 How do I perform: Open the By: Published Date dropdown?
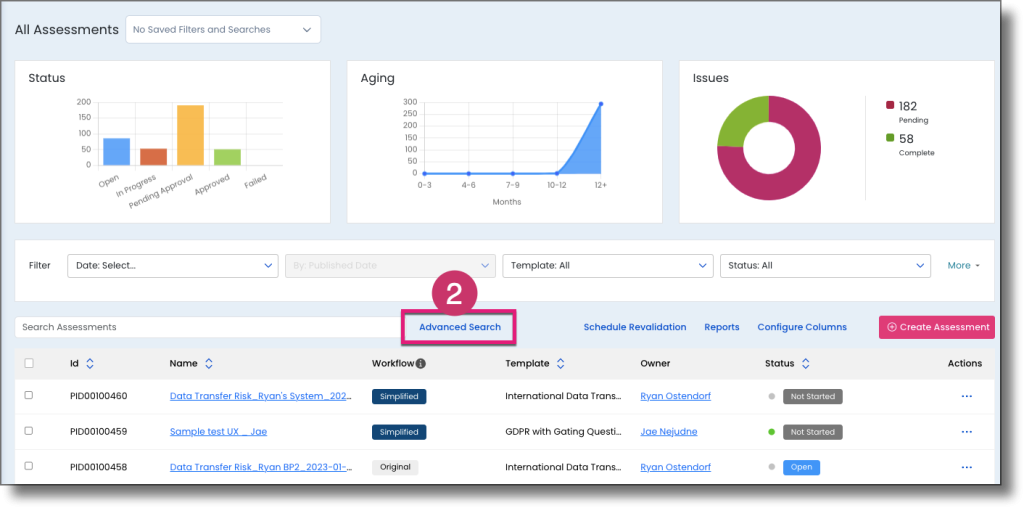pos(390,266)
